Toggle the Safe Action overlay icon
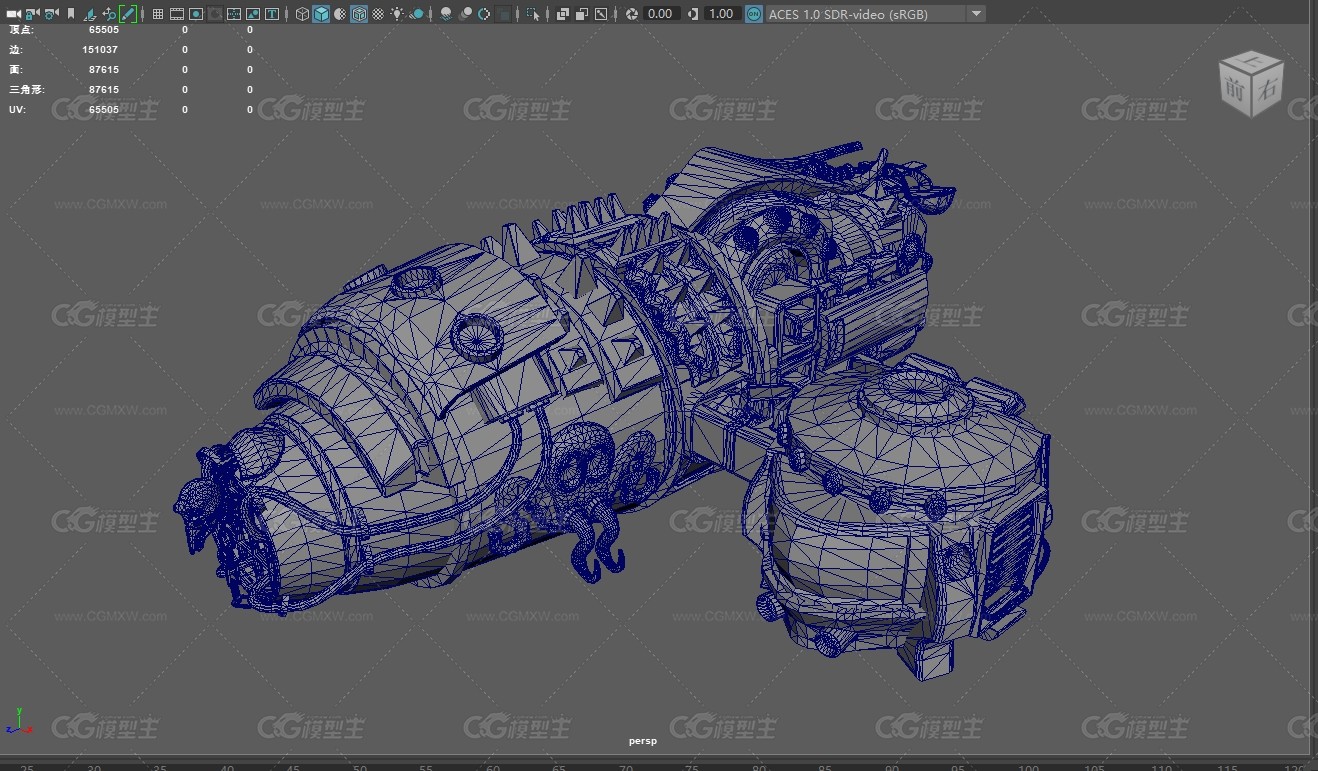Image resolution: width=1318 pixels, height=771 pixels. (253, 14)
